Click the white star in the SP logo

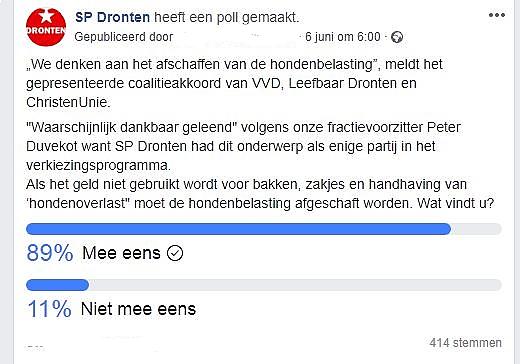(46, 15)
